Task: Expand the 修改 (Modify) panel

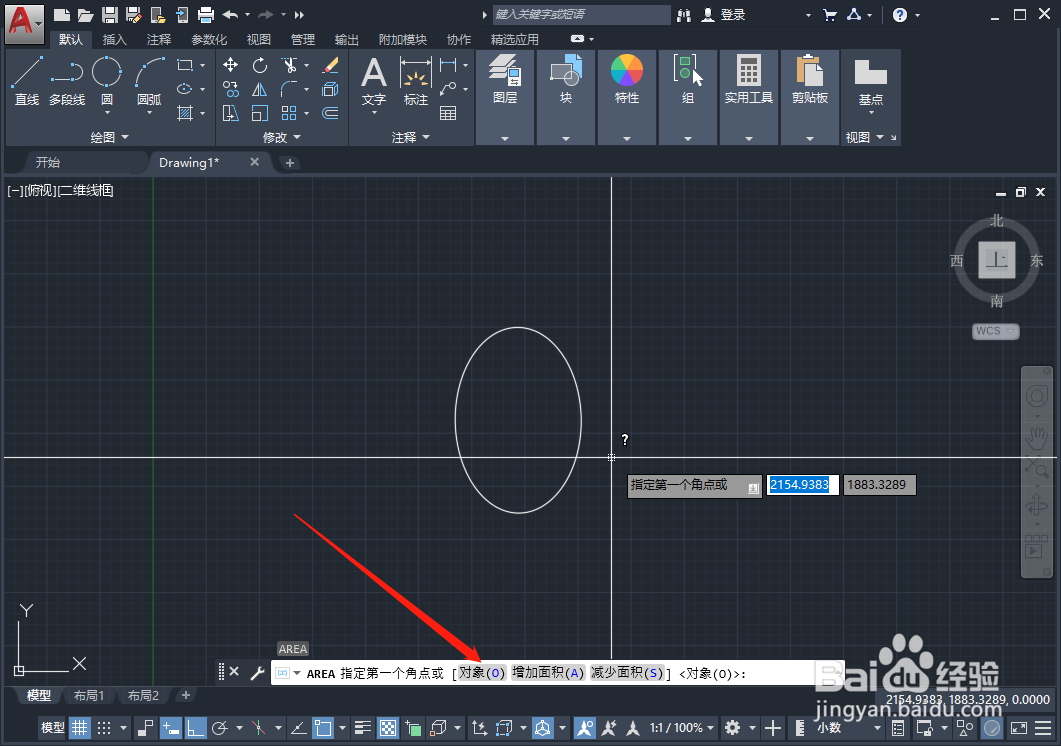Action: (281, 137)
